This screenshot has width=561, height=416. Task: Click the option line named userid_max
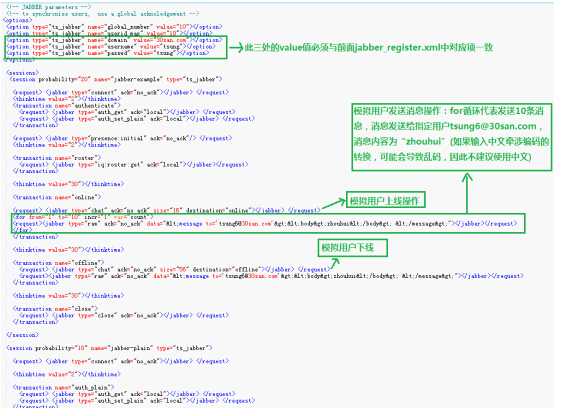pyautogui.click(x=109, y=33)
